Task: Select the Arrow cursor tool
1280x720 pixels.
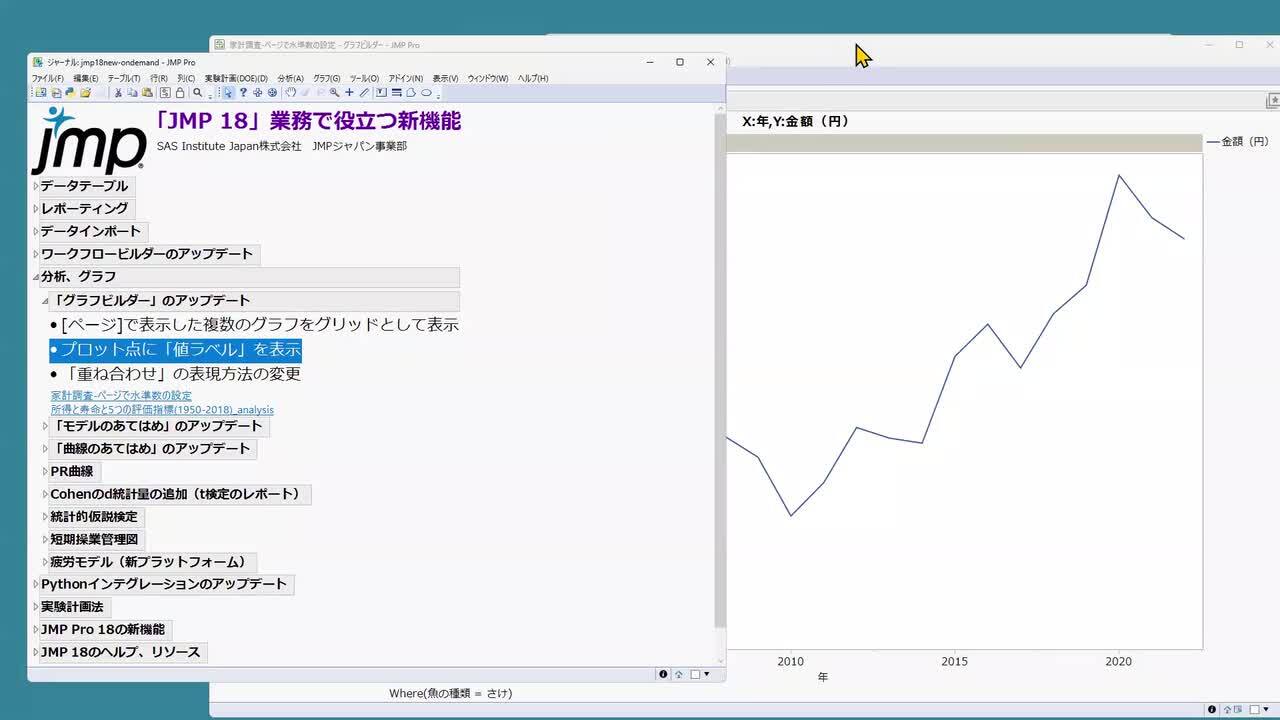Action: pyautogui.click(x=227, y=92)
